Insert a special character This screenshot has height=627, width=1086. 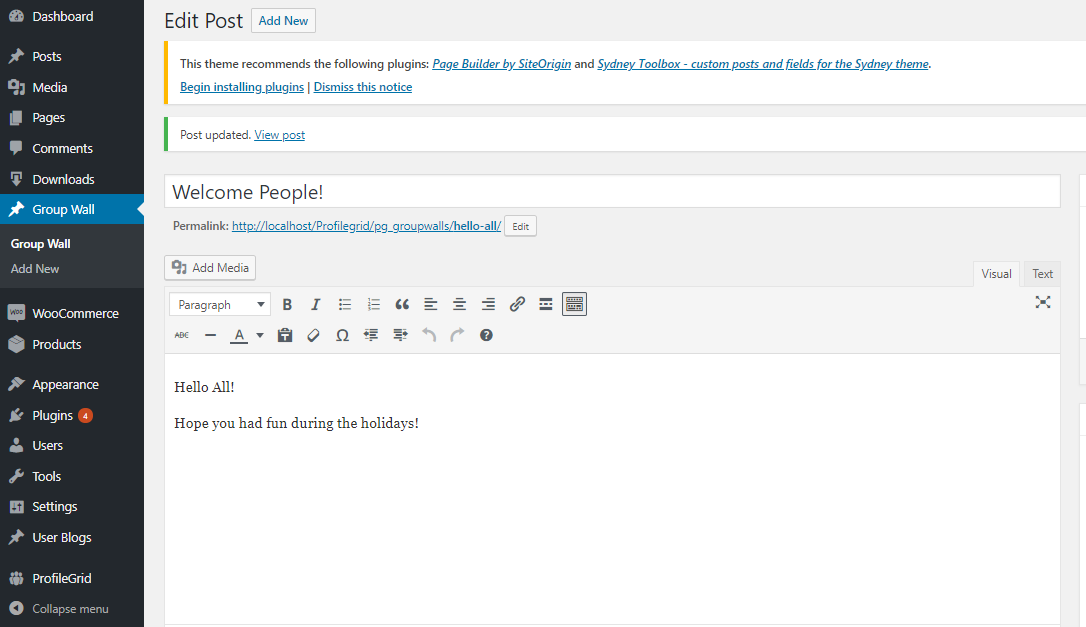pos(342,335)
